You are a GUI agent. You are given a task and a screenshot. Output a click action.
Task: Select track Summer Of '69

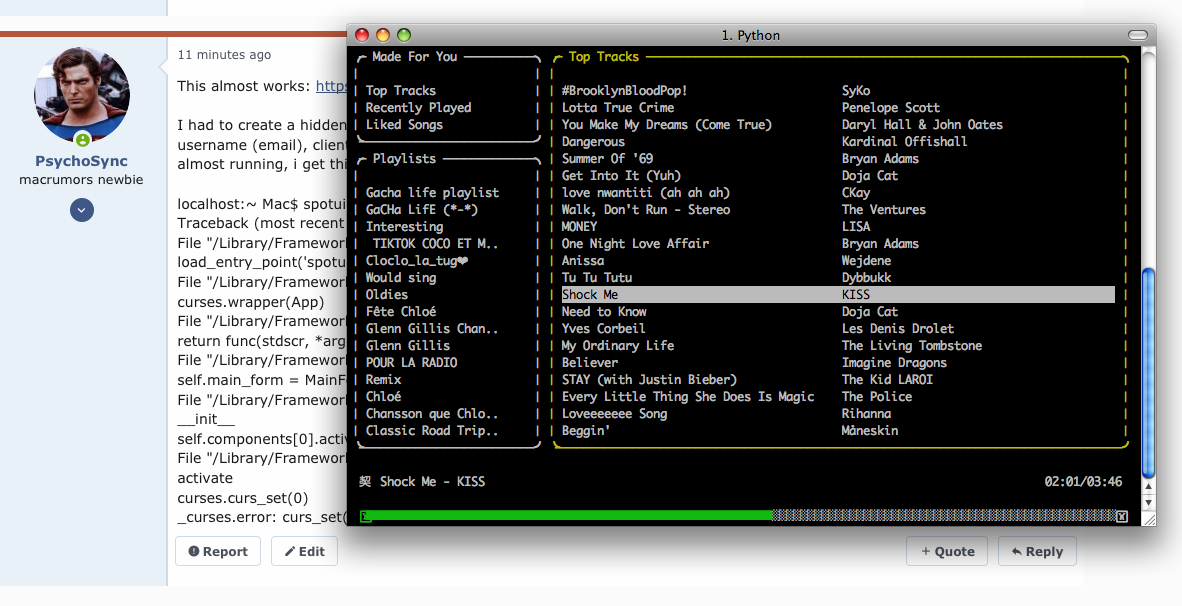pos(607,158)
